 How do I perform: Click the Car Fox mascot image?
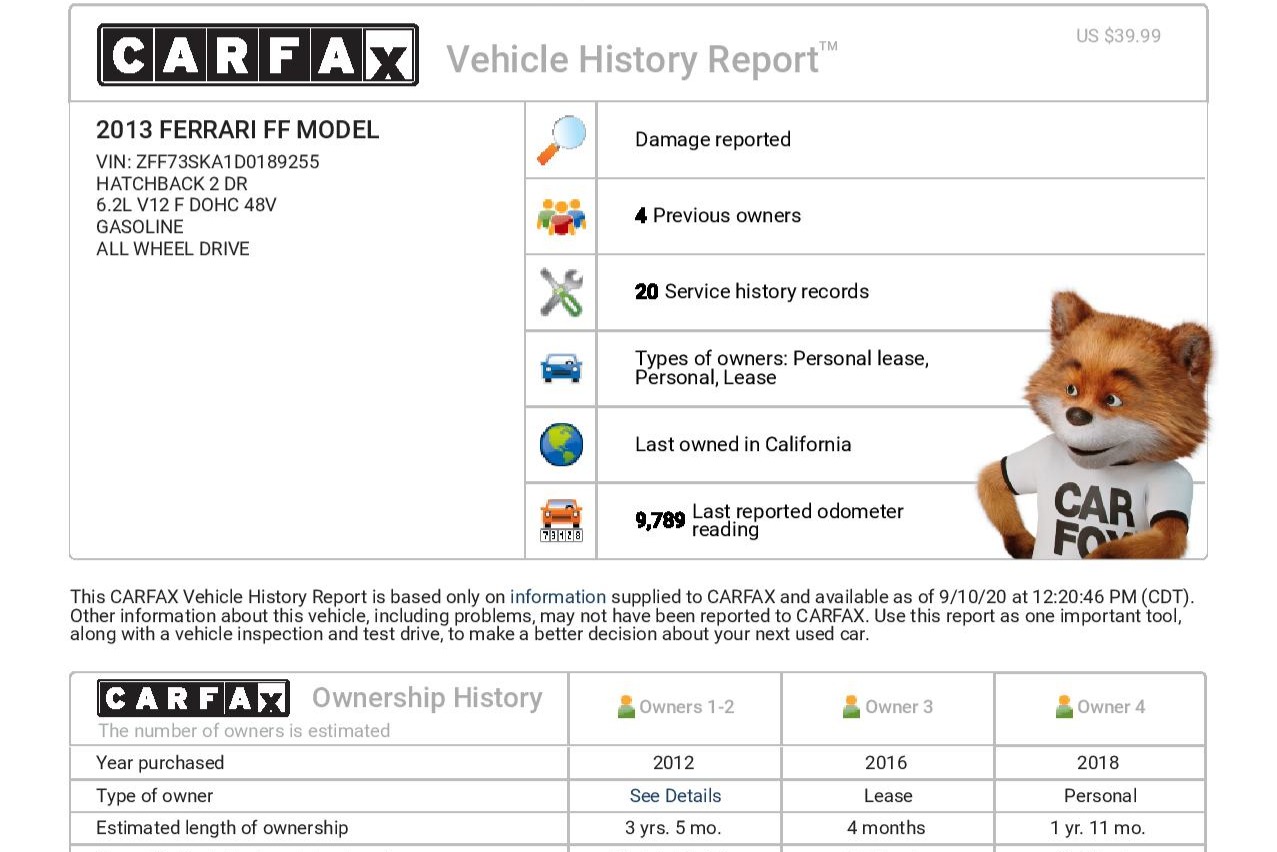(x=1093, y=425)
